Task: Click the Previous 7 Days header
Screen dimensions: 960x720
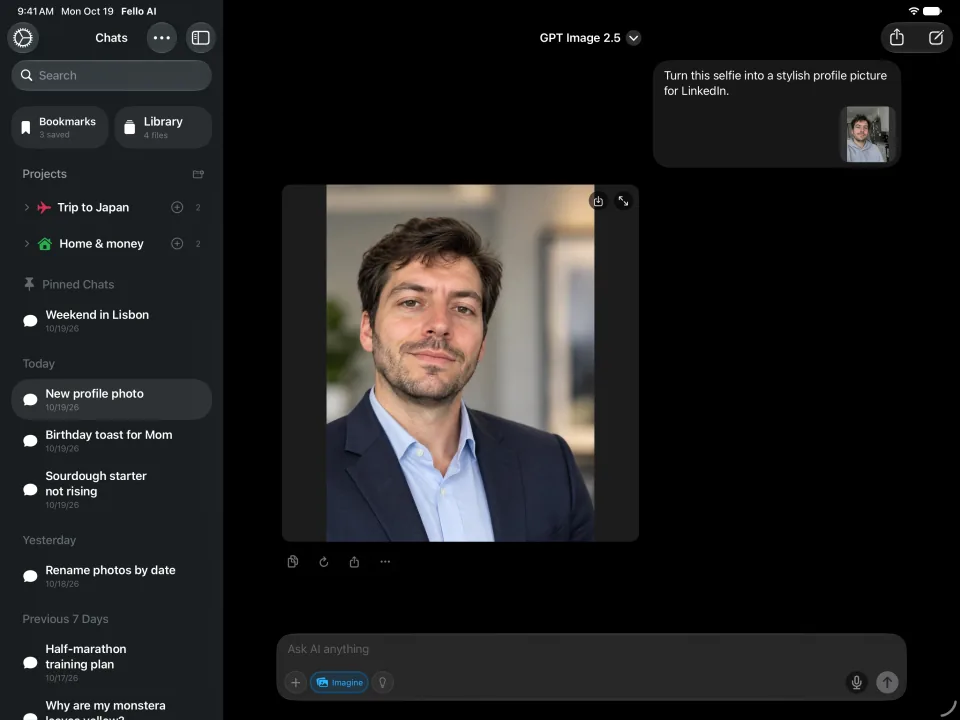Action: (66, 619)
